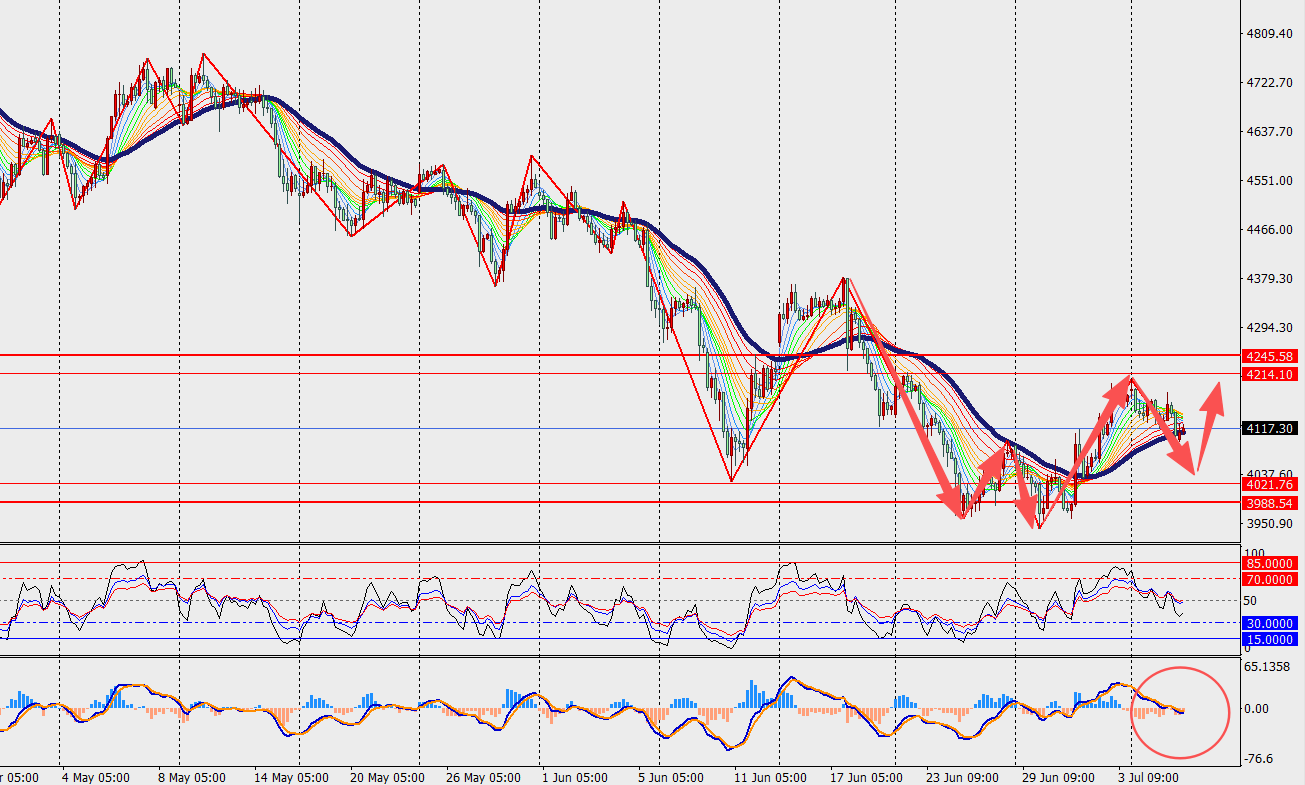
Task: Click the 4379.30 price axis value
Action: (x=1272, y=279)
